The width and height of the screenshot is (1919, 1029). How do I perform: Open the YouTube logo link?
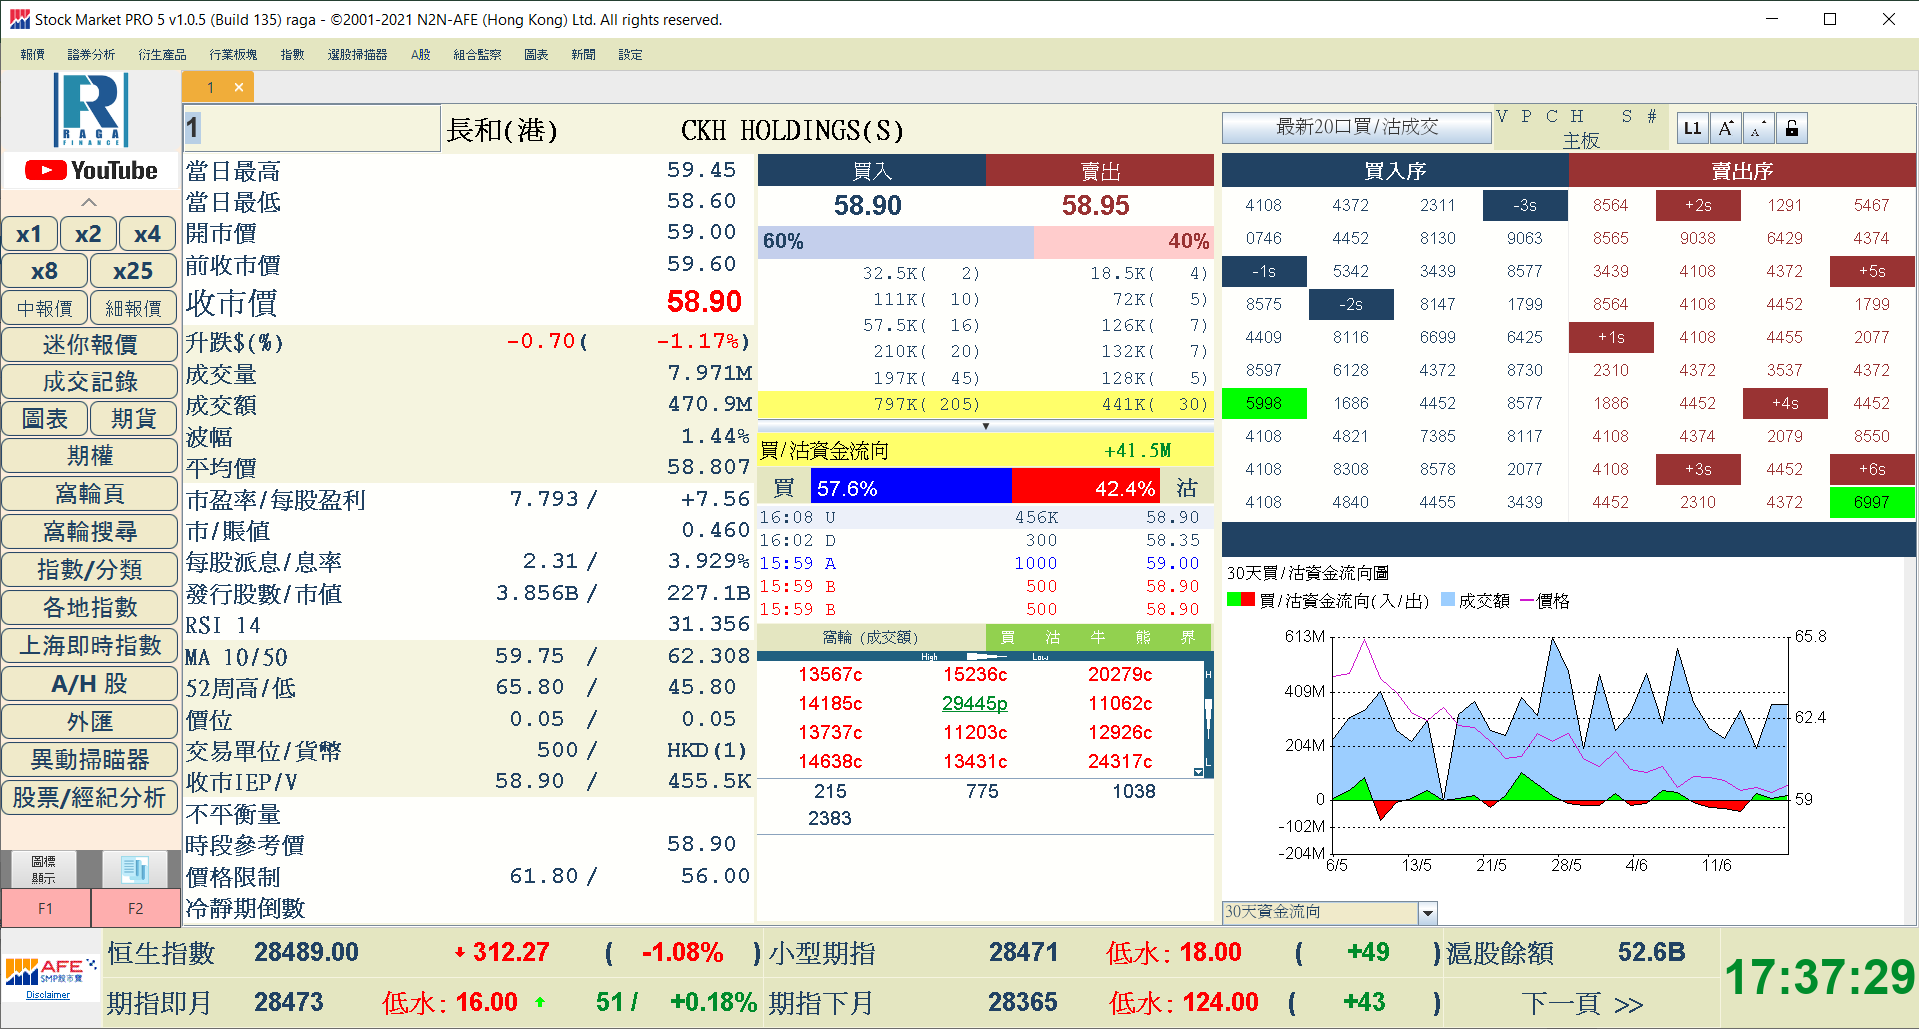tap(91, 171)
